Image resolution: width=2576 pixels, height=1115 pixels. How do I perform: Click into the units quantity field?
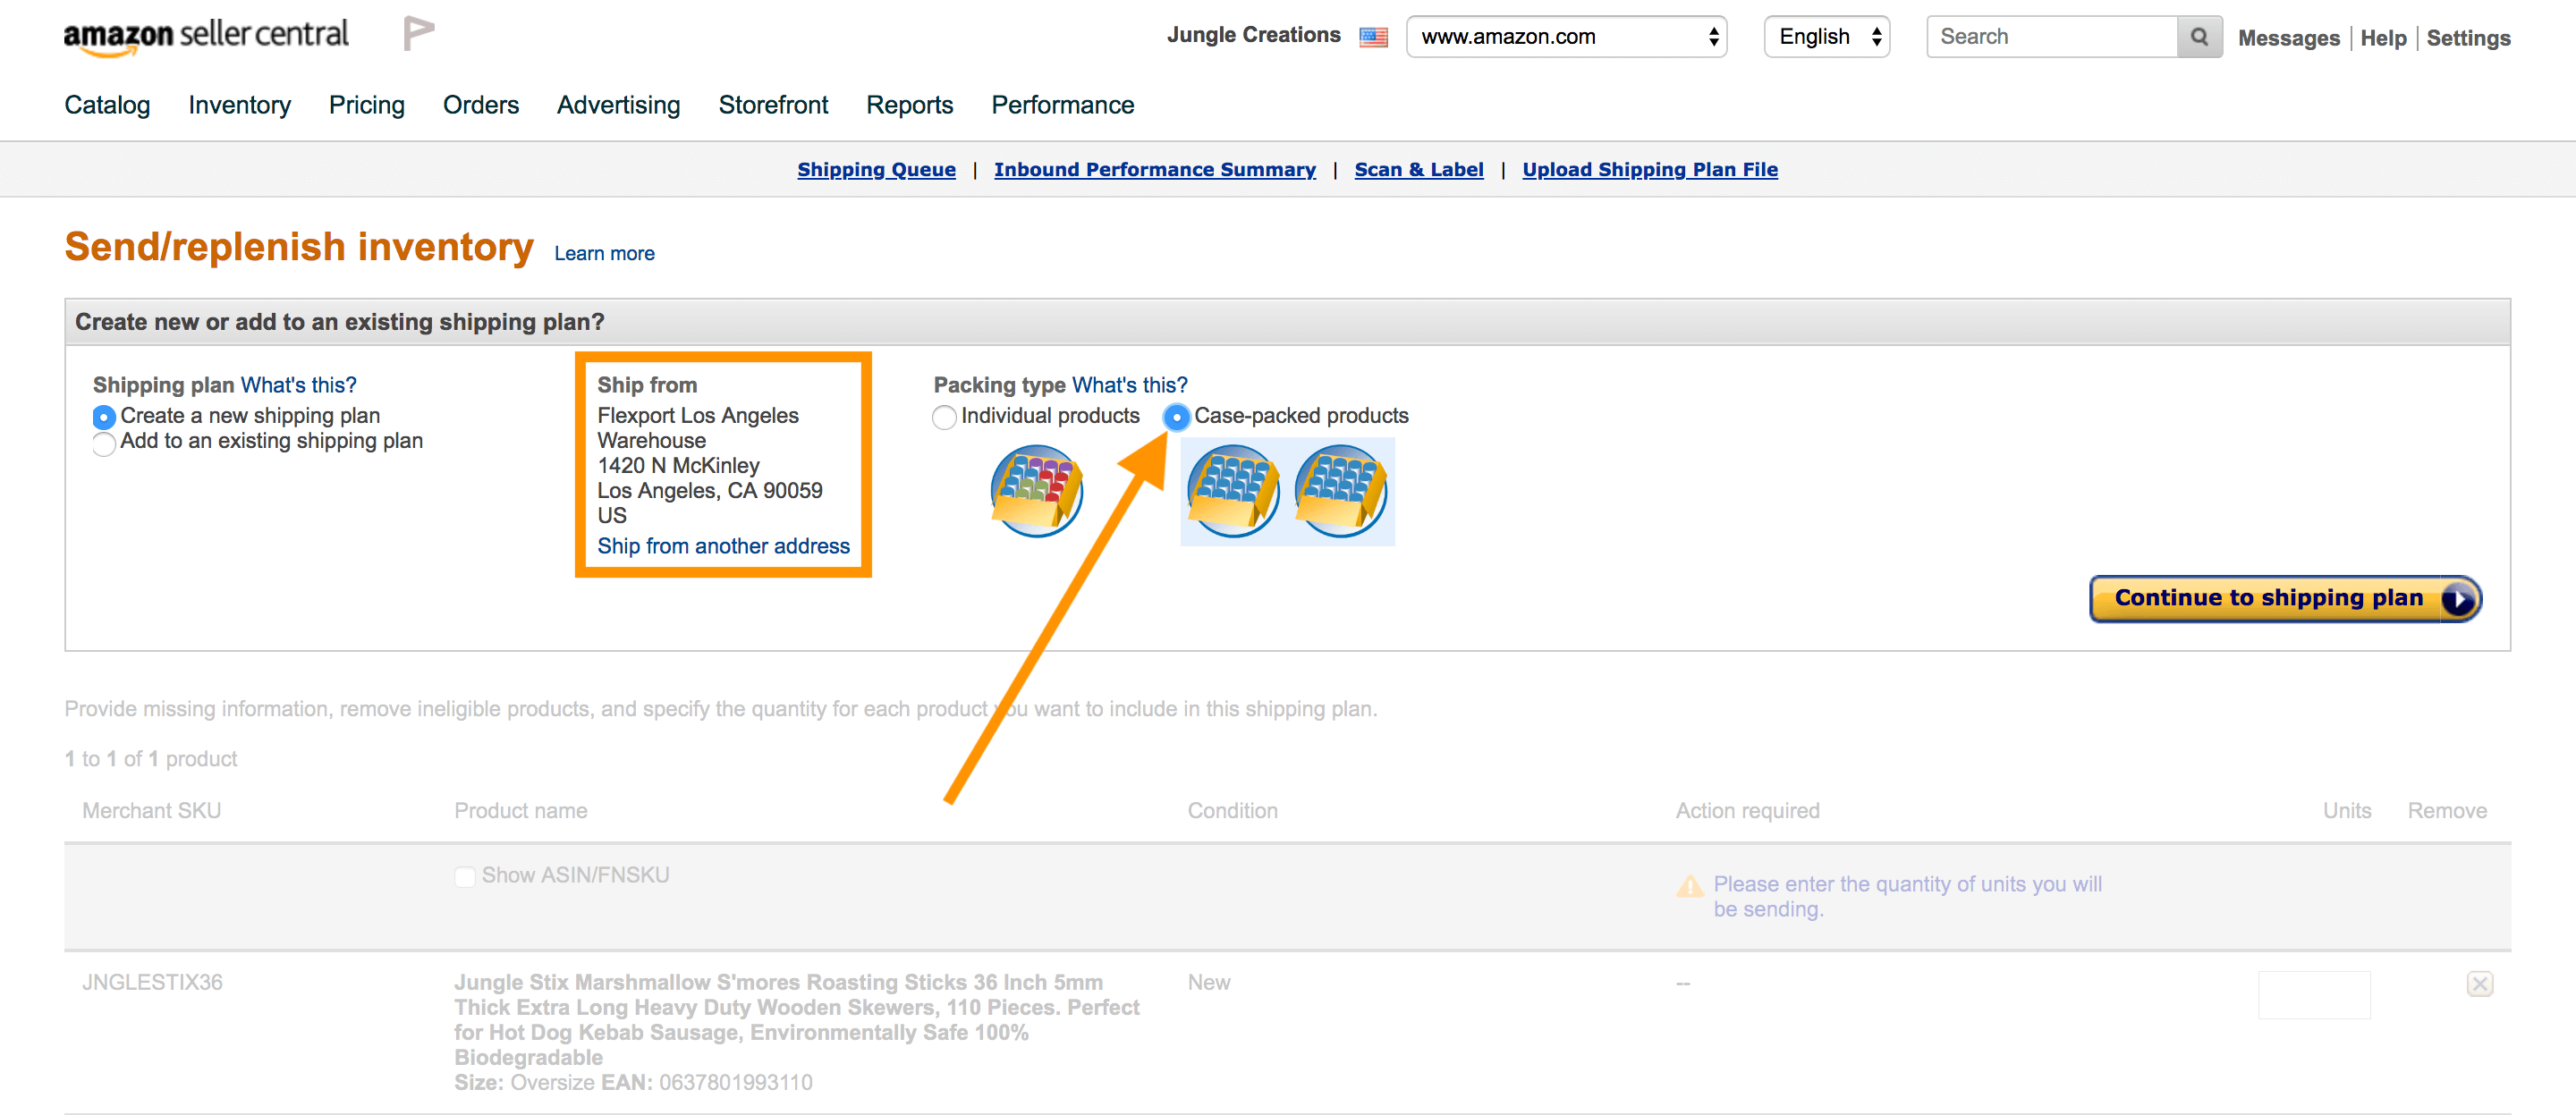(2313, 994)
